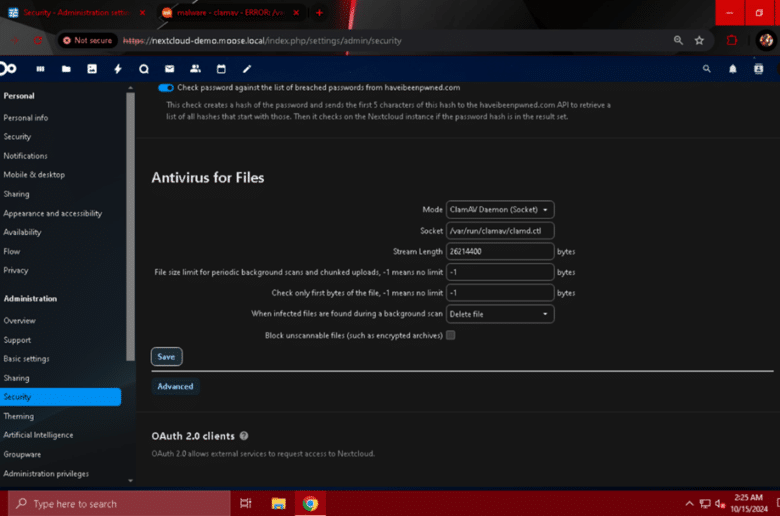
Task: Open the Mode ClamAV Daemon dropdown
Action: pos(500,209)
